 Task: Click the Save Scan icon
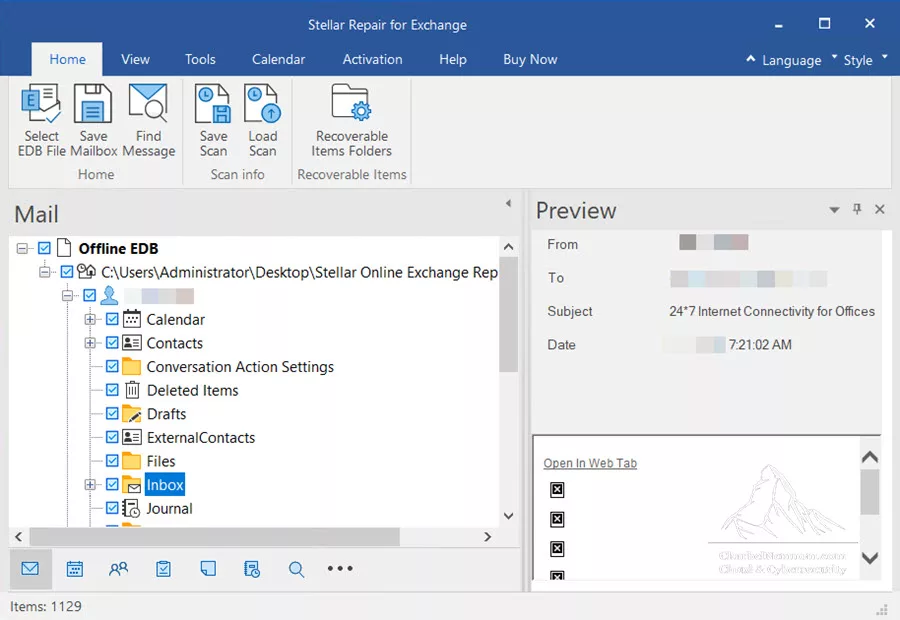click(213, 103)
